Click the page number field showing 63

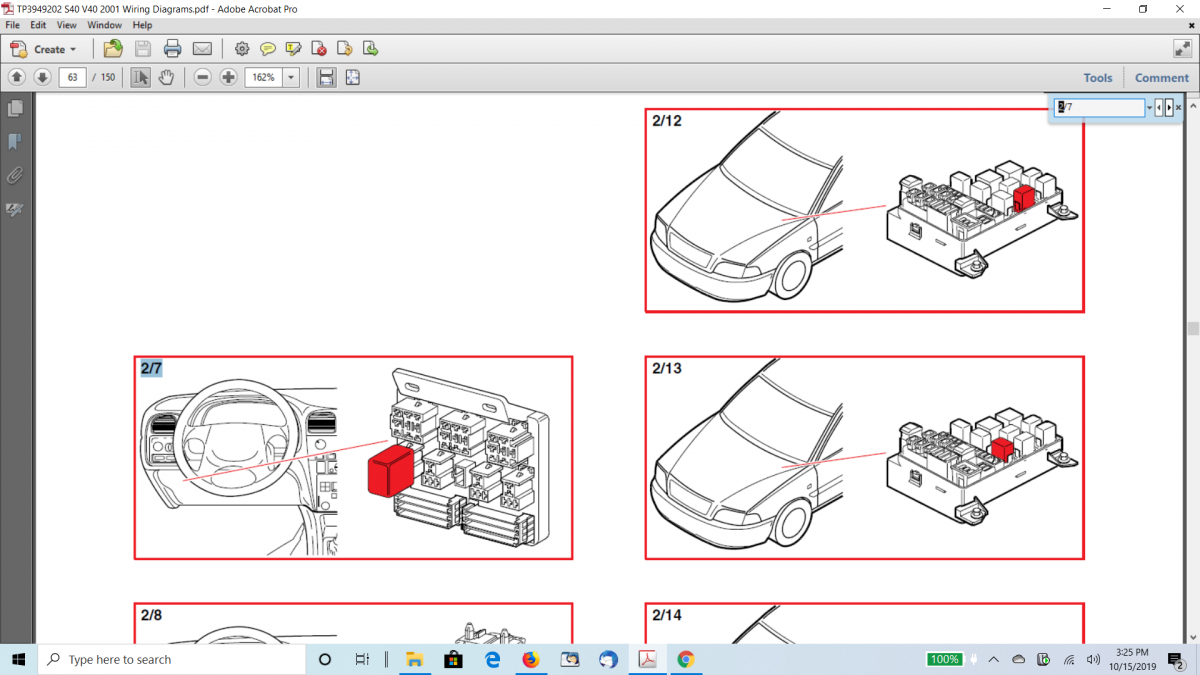click(72, 77)
